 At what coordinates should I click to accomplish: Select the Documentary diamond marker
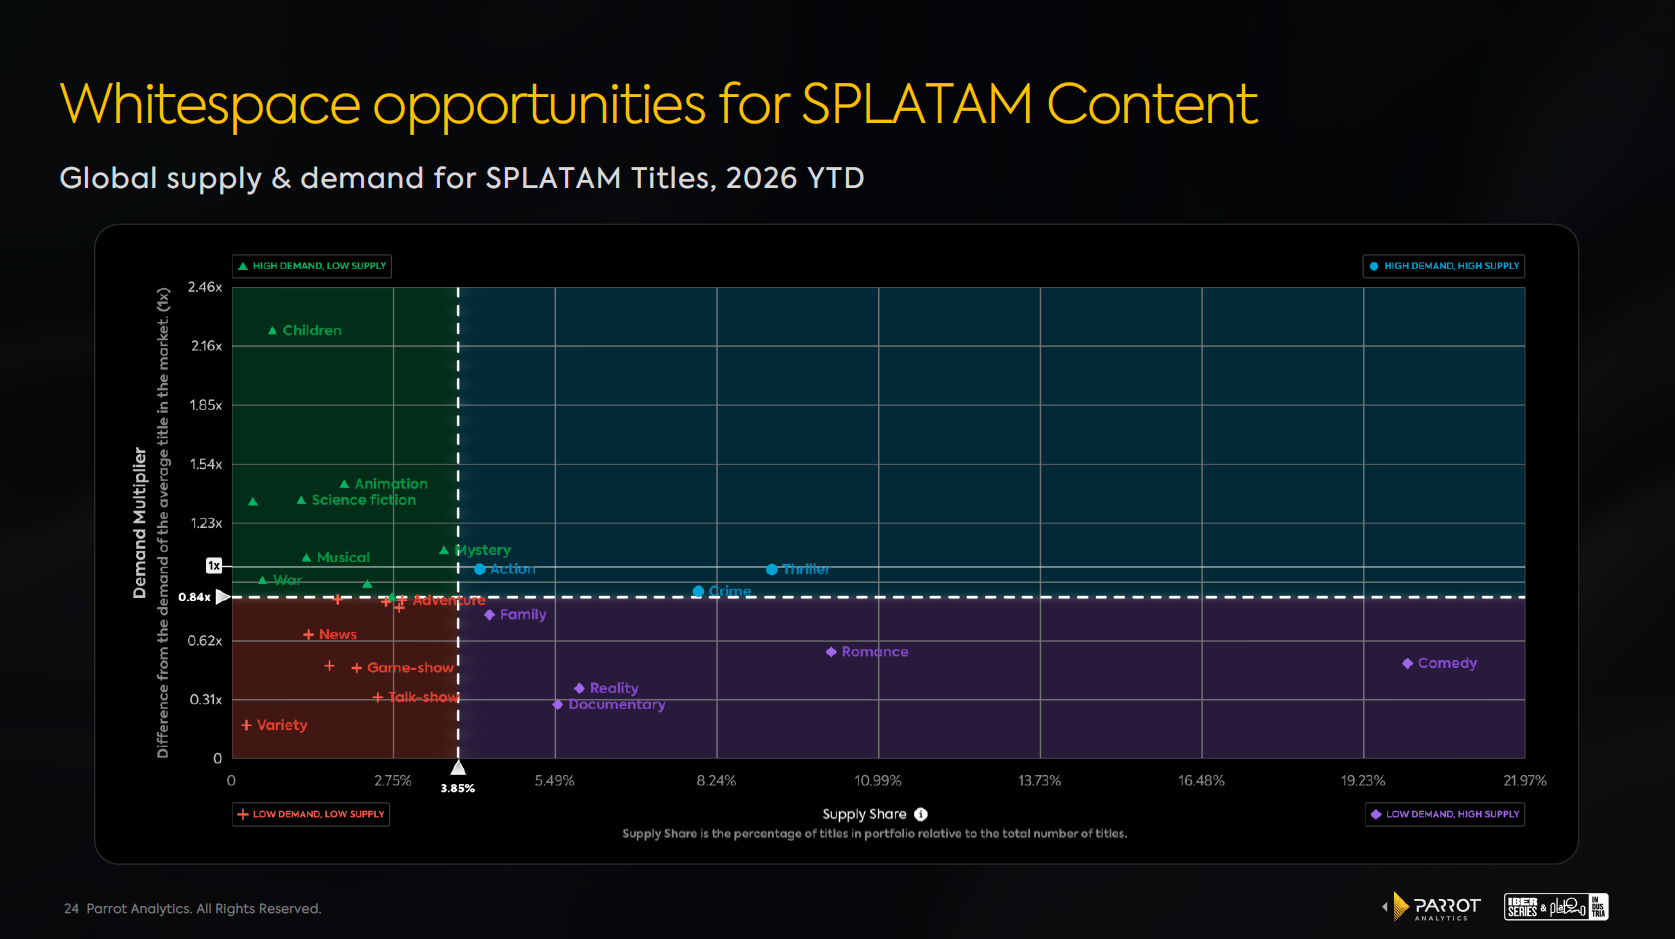(x=558, y=705)
